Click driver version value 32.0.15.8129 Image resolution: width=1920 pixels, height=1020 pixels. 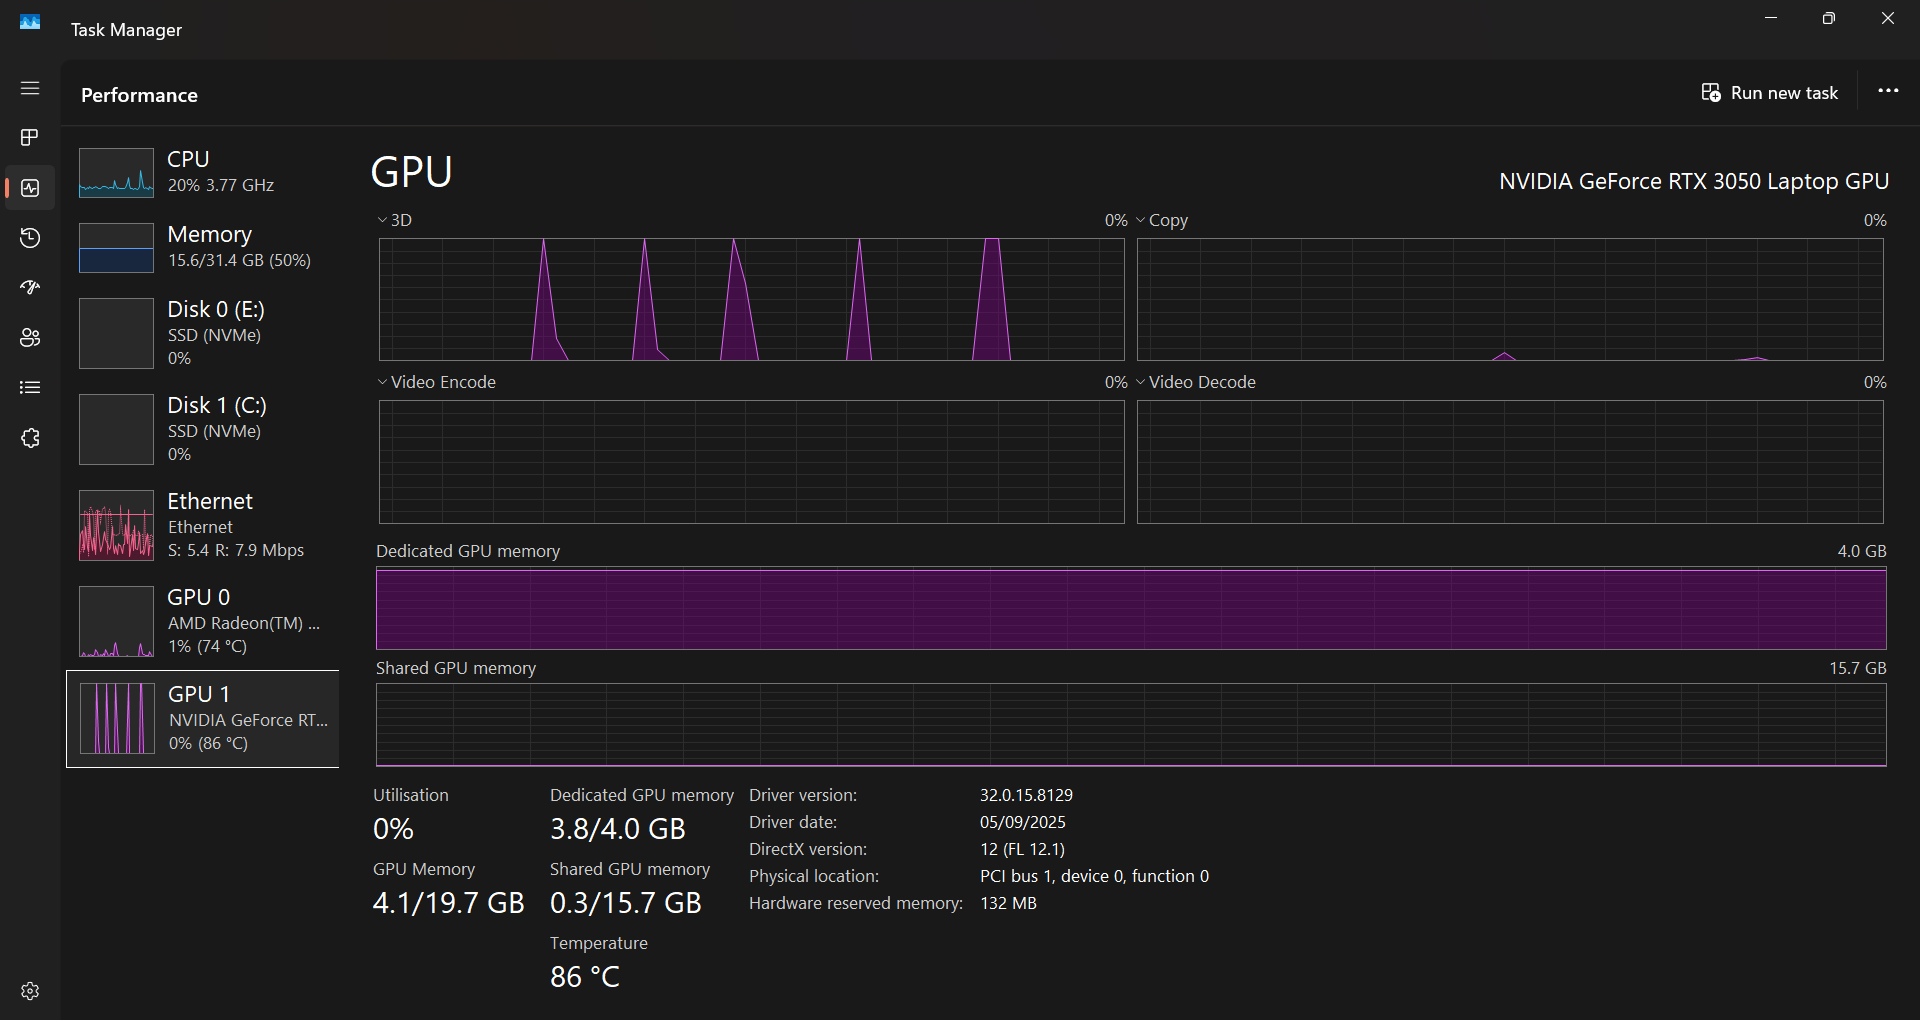(x=1026, y=795)
